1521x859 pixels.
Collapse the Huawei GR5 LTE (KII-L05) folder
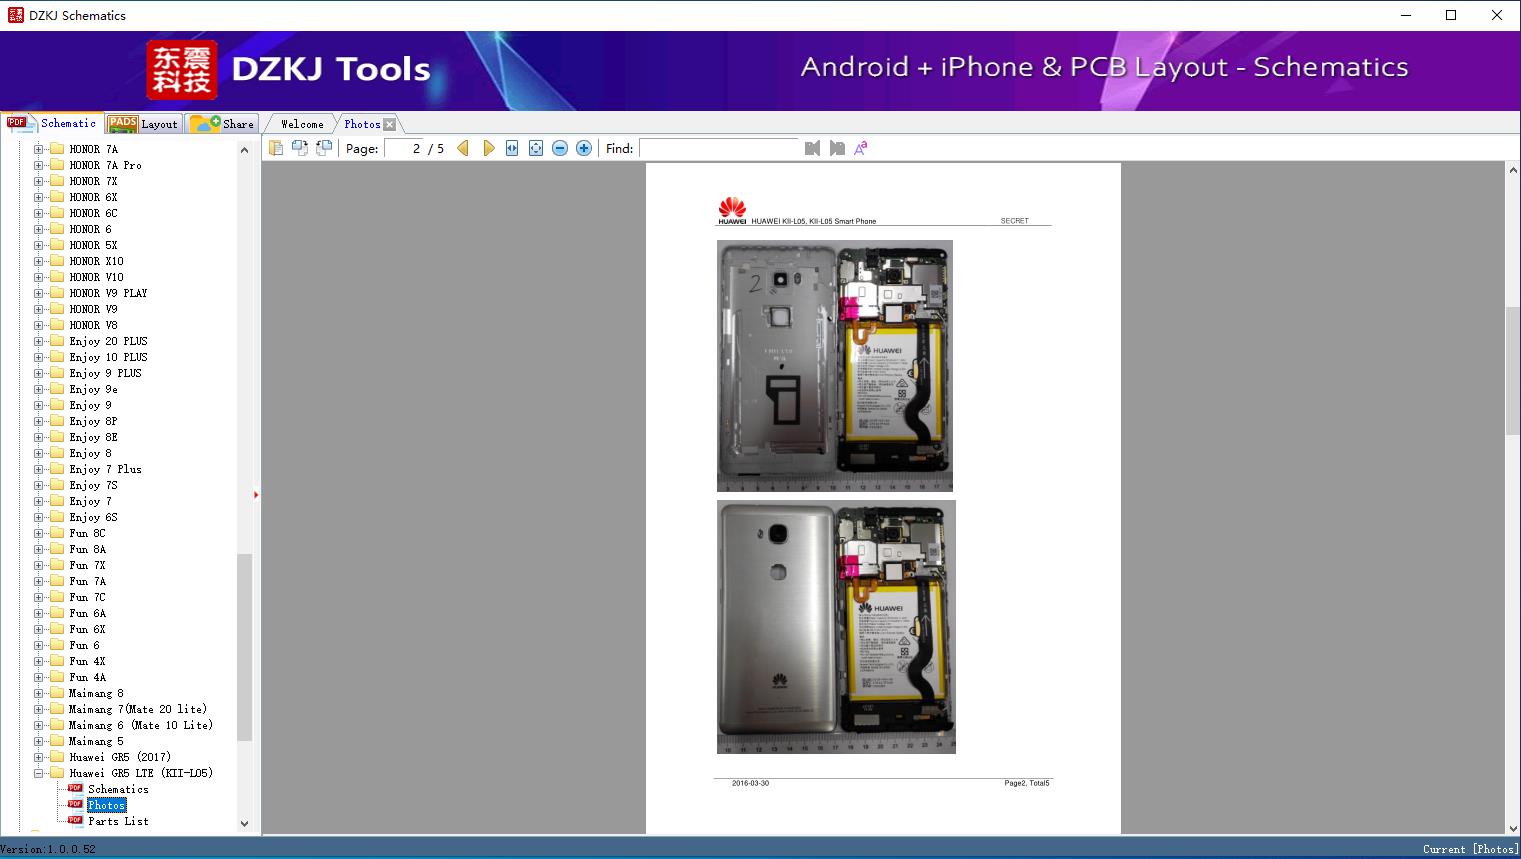pyautogui.click(x=38, y=773)
